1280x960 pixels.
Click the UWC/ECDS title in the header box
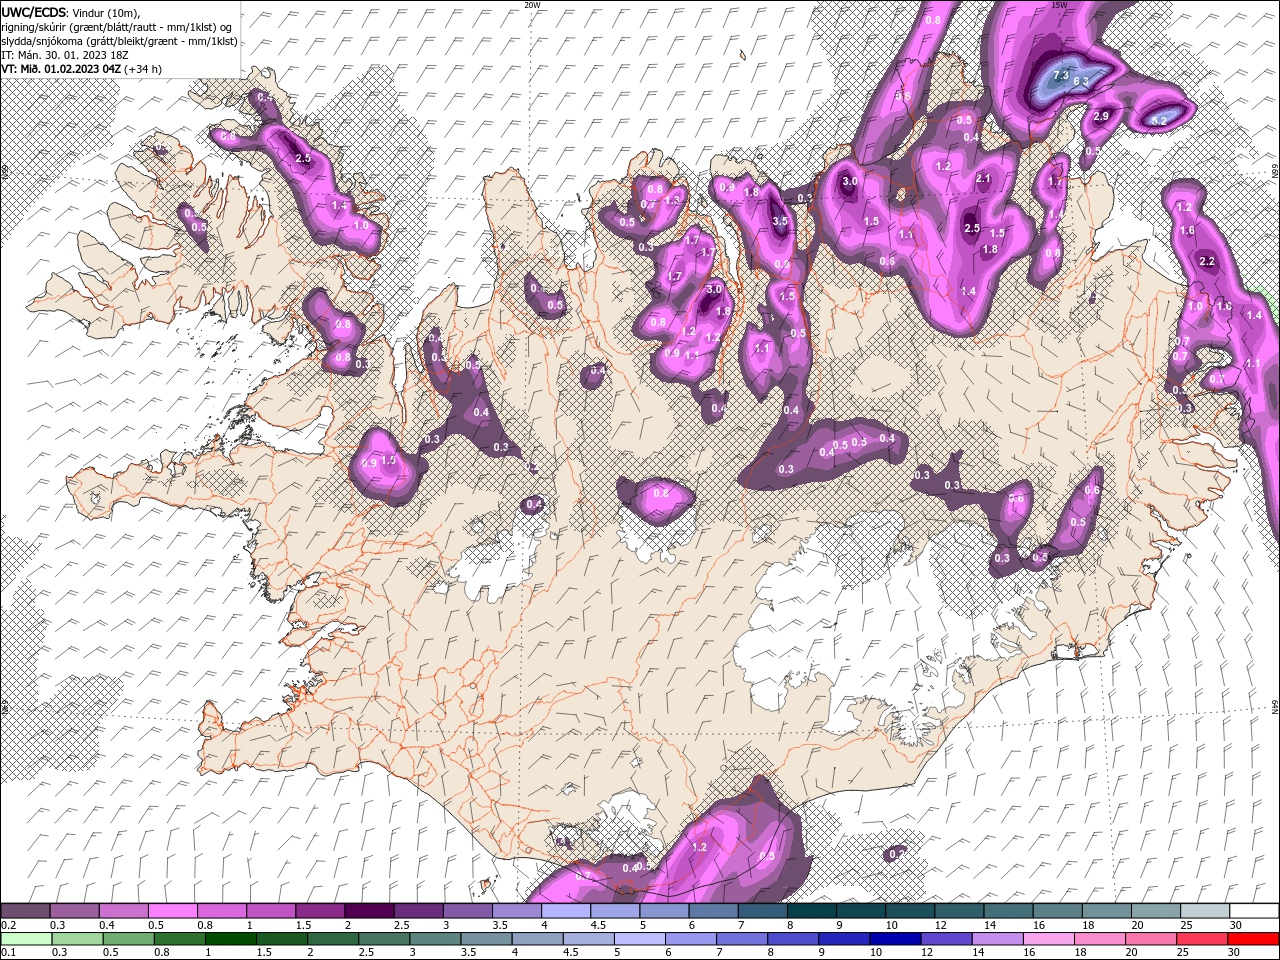[x=35, y=12]
